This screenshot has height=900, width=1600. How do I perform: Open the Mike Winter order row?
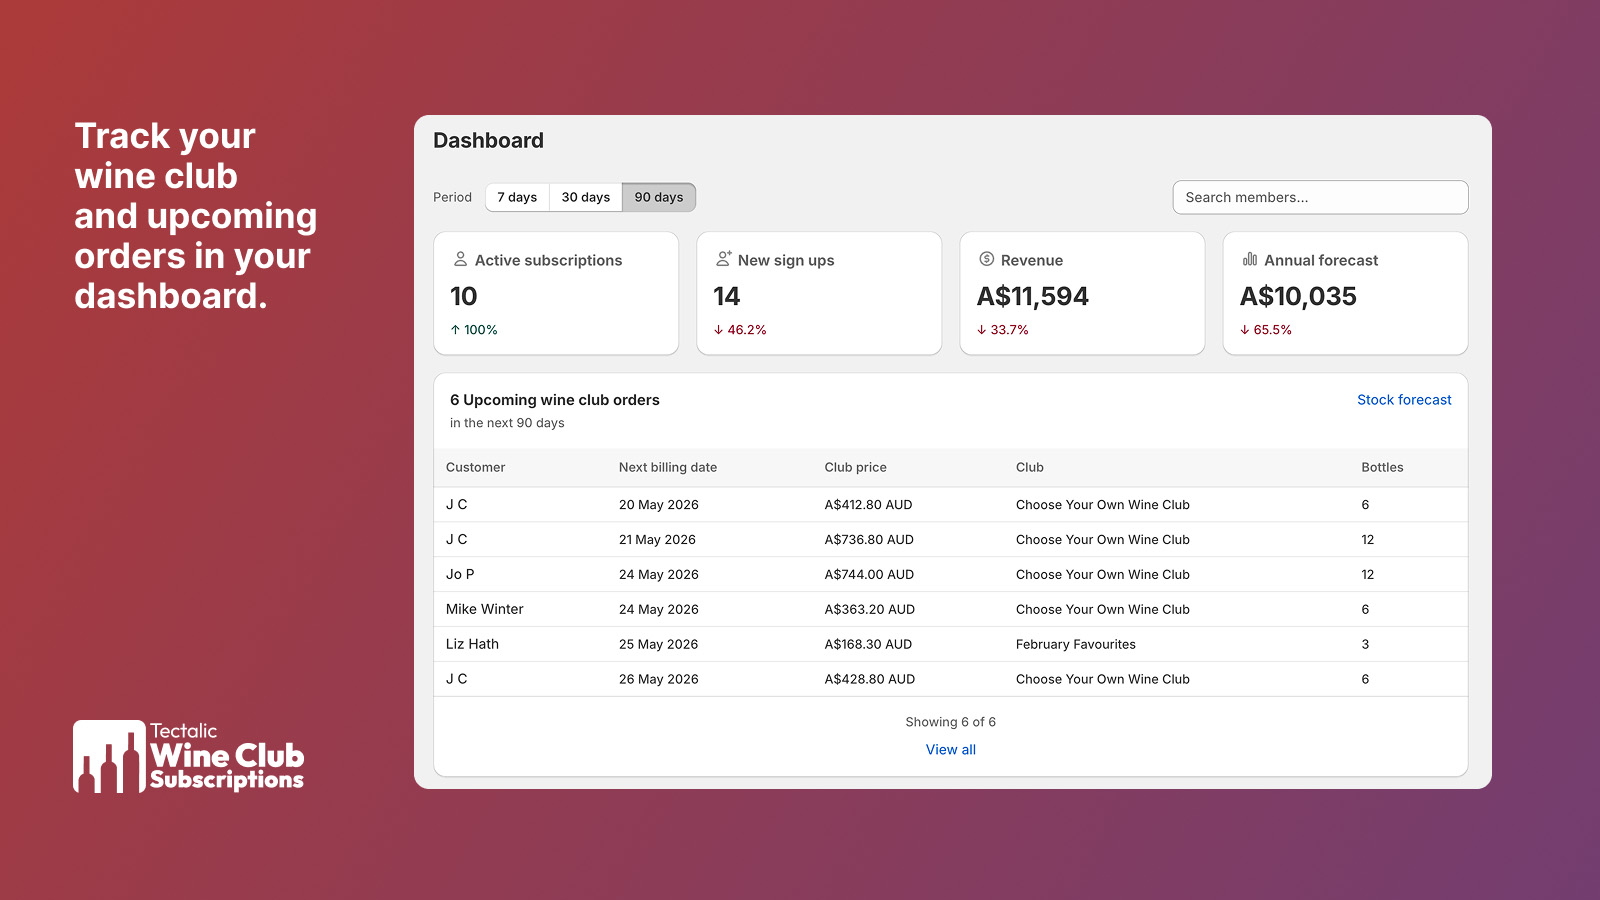point(485,609)
